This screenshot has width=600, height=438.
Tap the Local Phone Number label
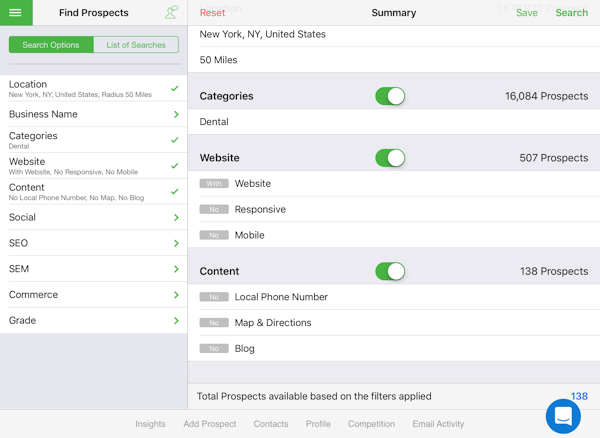click(x=281, y=297)
